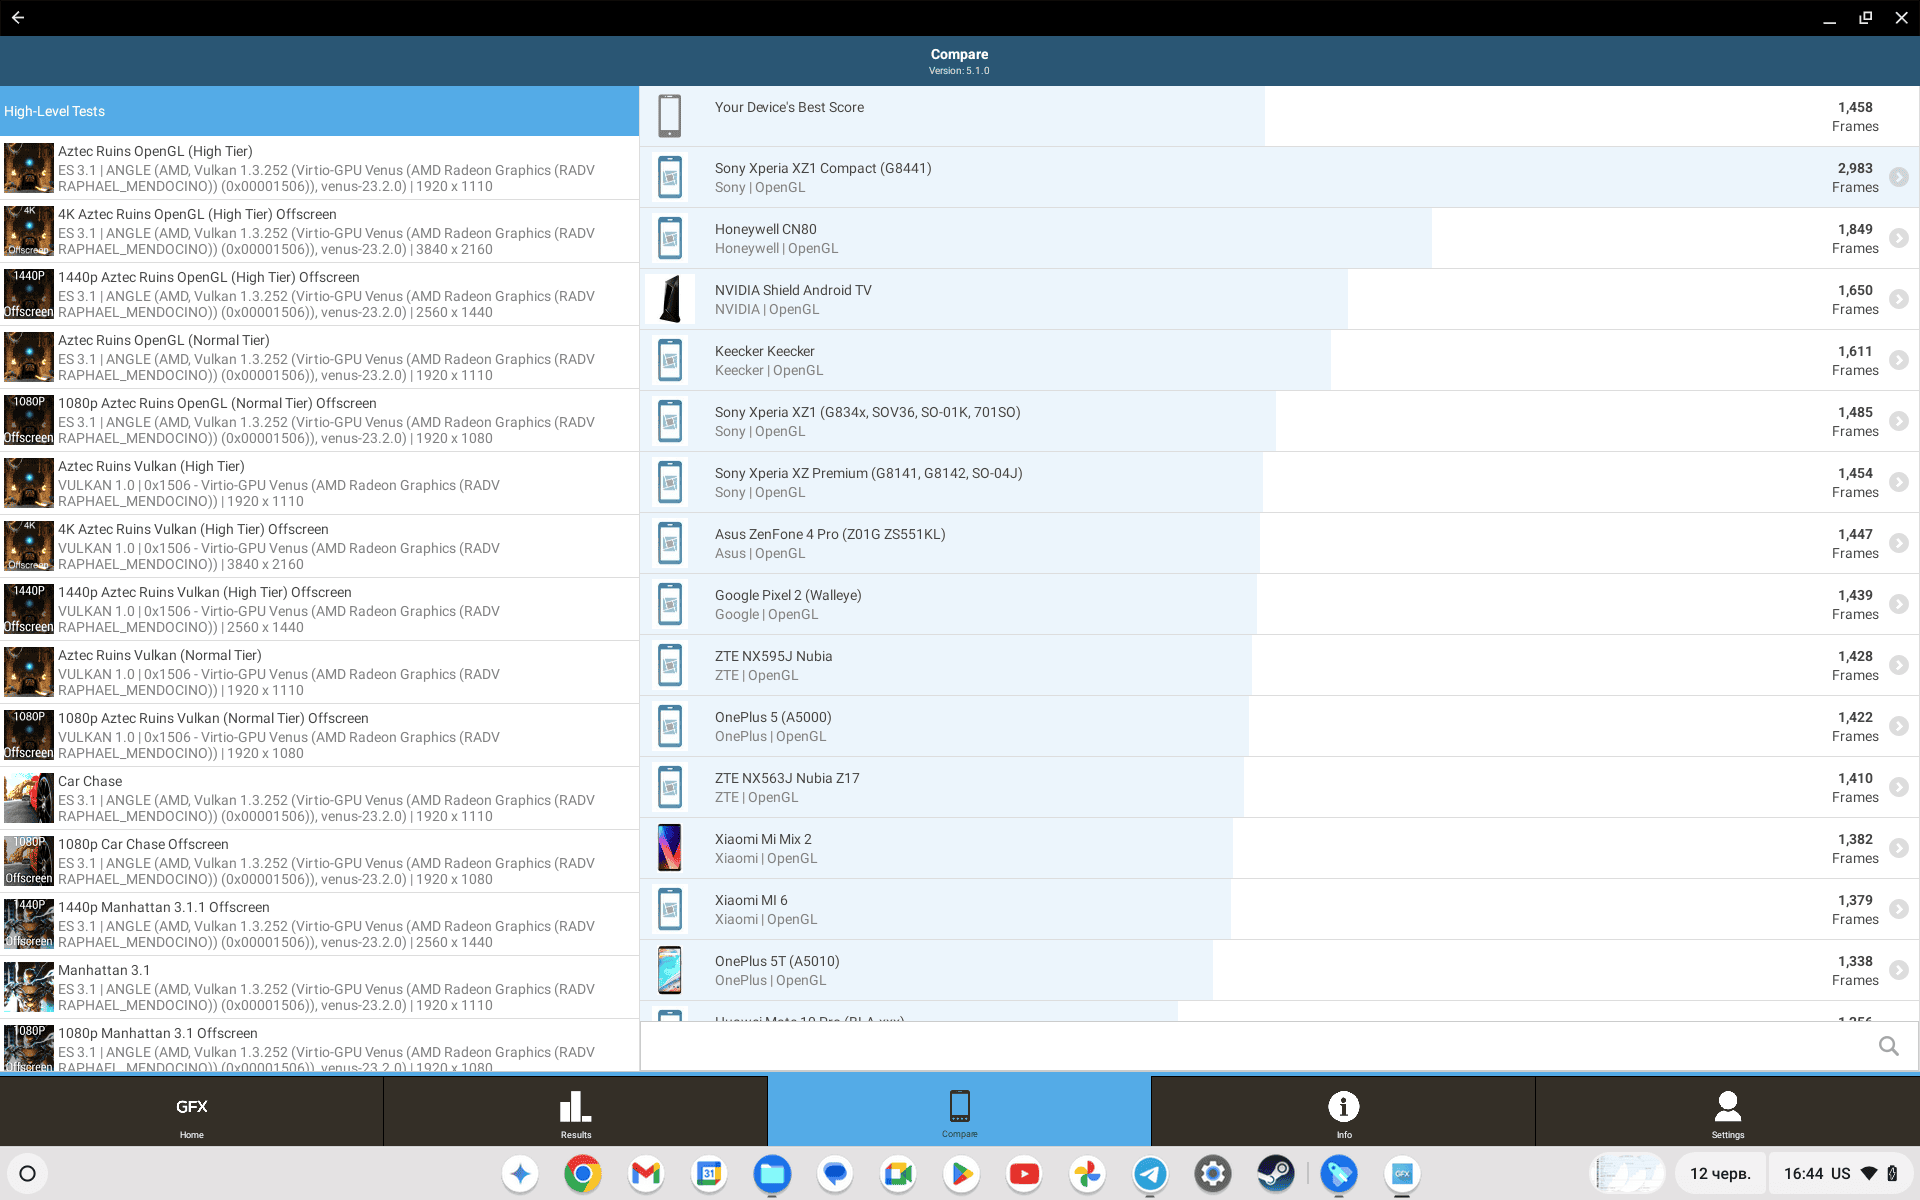Viewport: 1920px width, 1200px height.
Task: Click Manhattan 3.1 test thumbnail
Action: point(29,987)
